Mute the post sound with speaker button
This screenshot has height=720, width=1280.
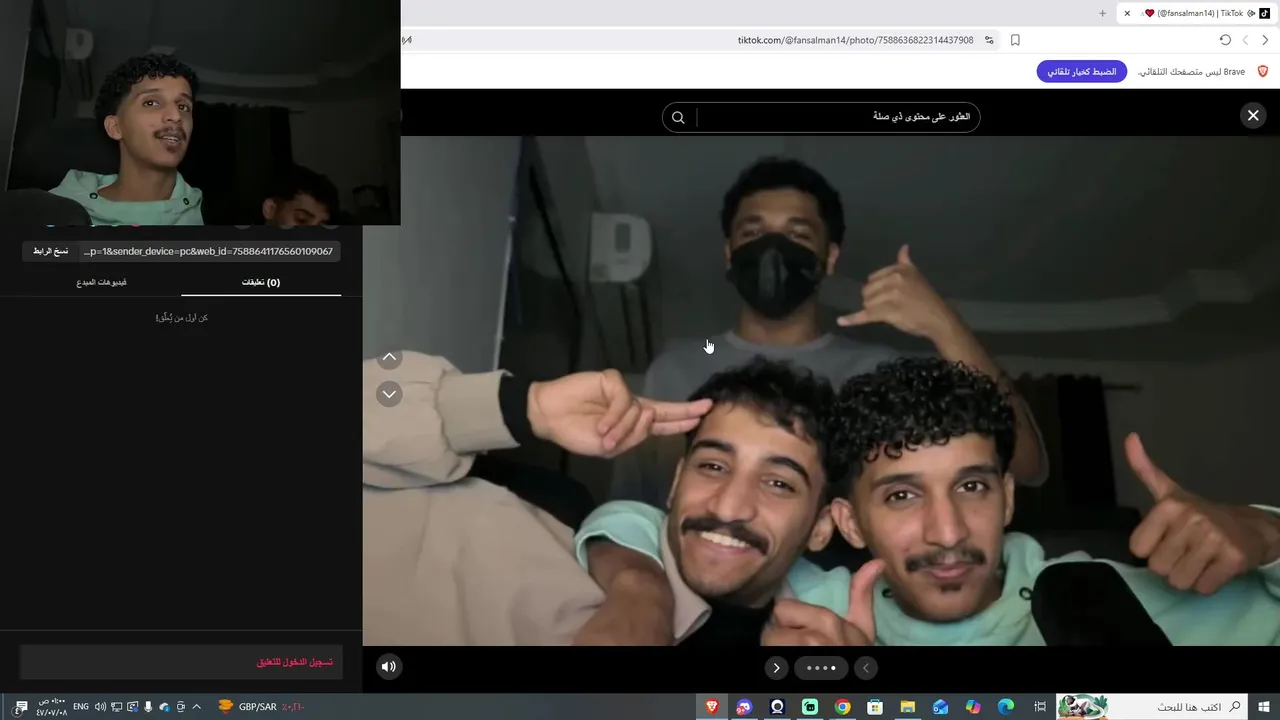[389, 666]
